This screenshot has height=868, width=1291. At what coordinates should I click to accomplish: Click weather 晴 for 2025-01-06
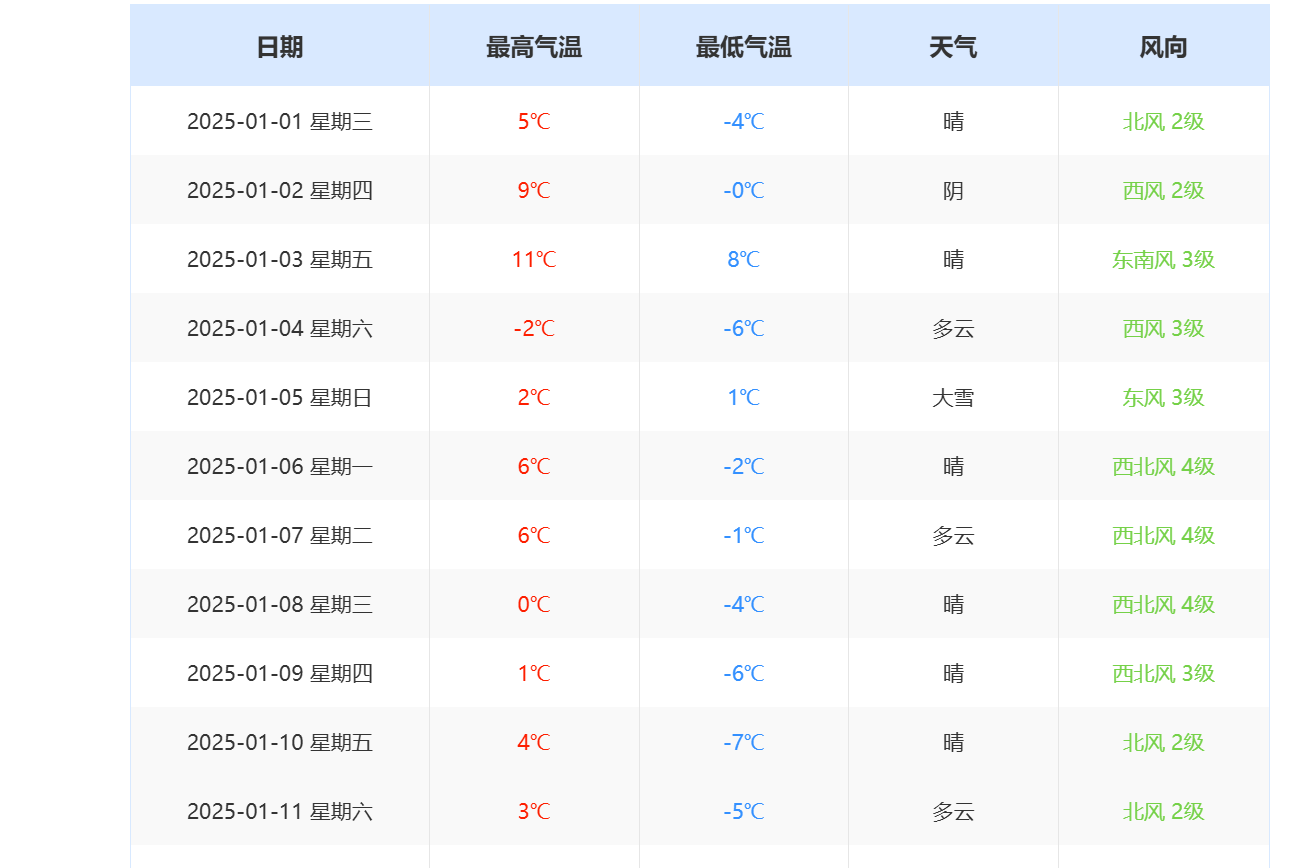click(x=953, y=466)
